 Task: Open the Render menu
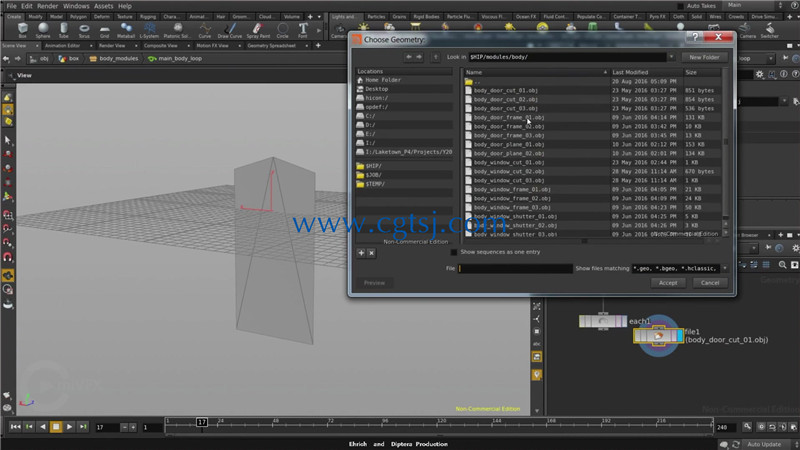pyautogui.click(x=47, y=6)
